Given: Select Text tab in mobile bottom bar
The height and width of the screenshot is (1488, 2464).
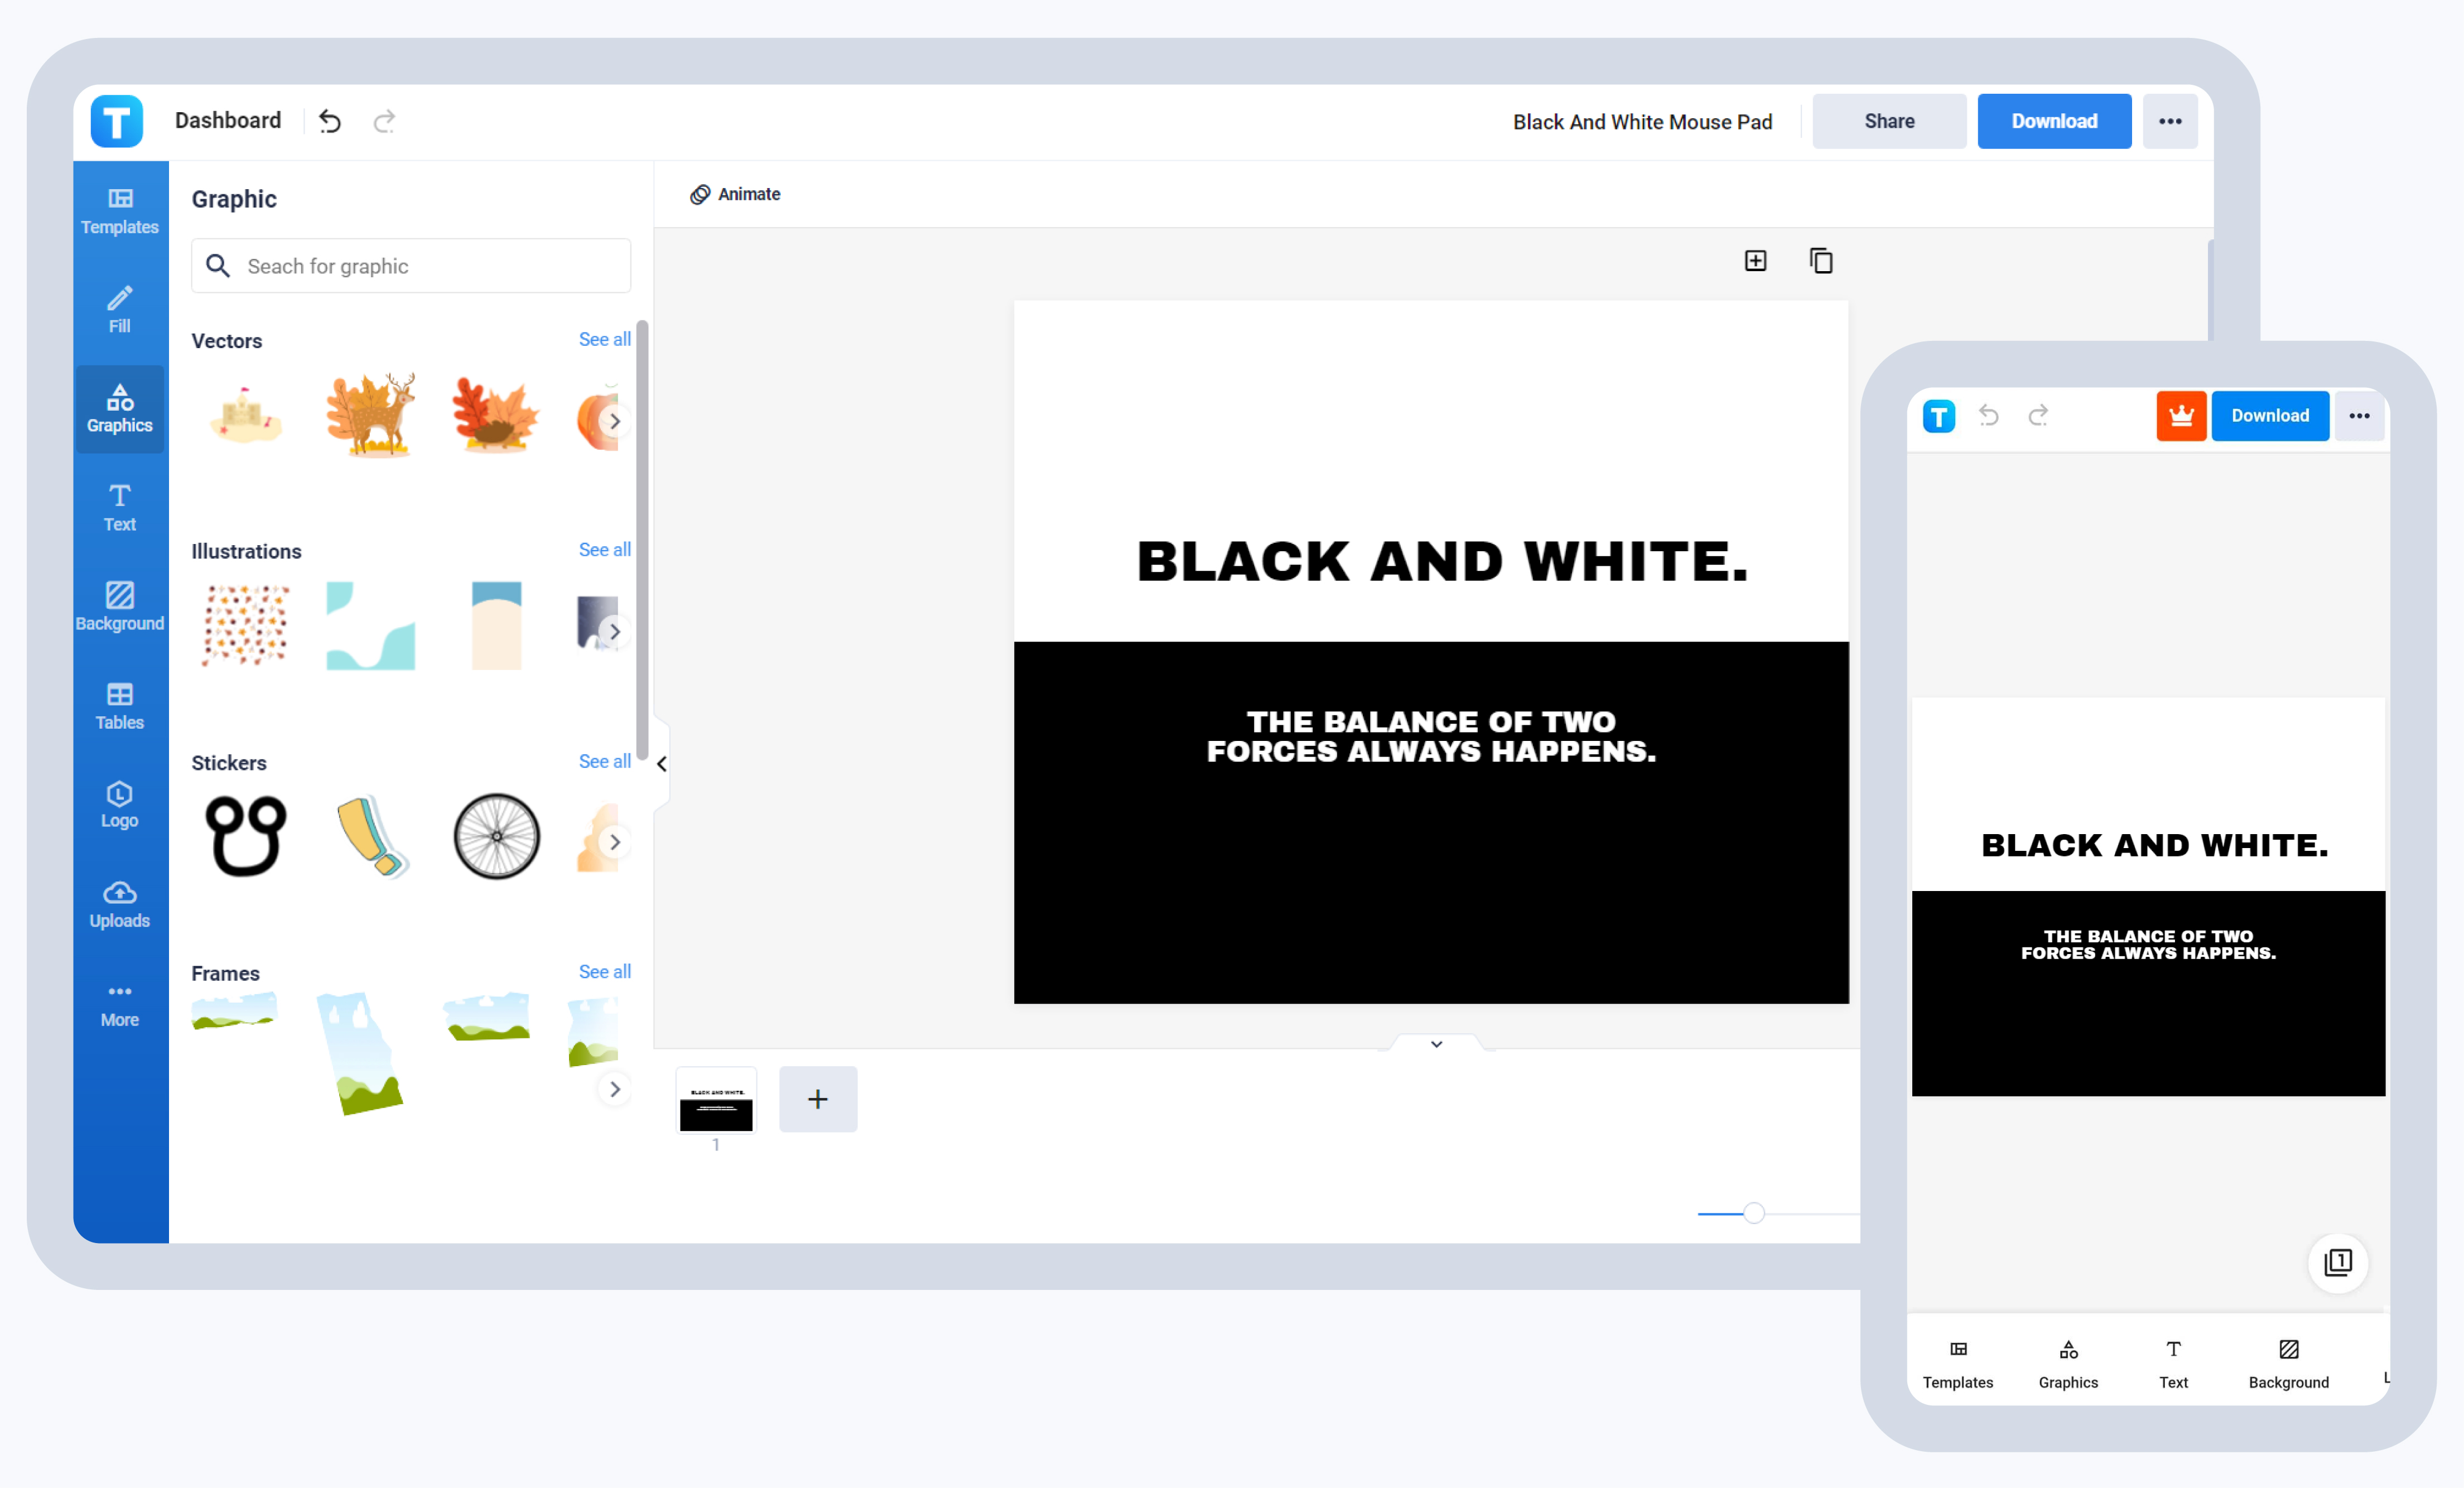Looking at the screenshot, I should point(2173,1363).
